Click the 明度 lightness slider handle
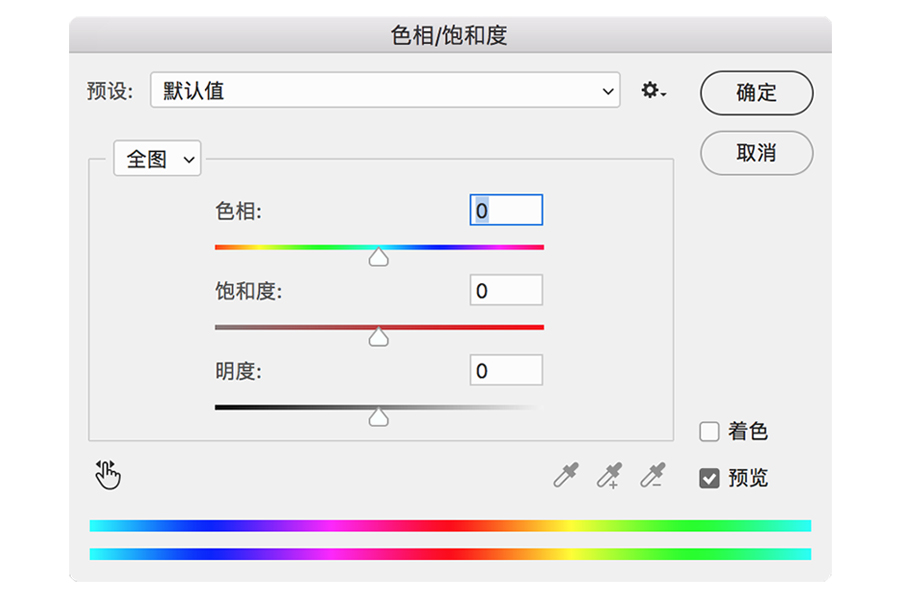Viewport: 900px width, 600px height. 378,418
